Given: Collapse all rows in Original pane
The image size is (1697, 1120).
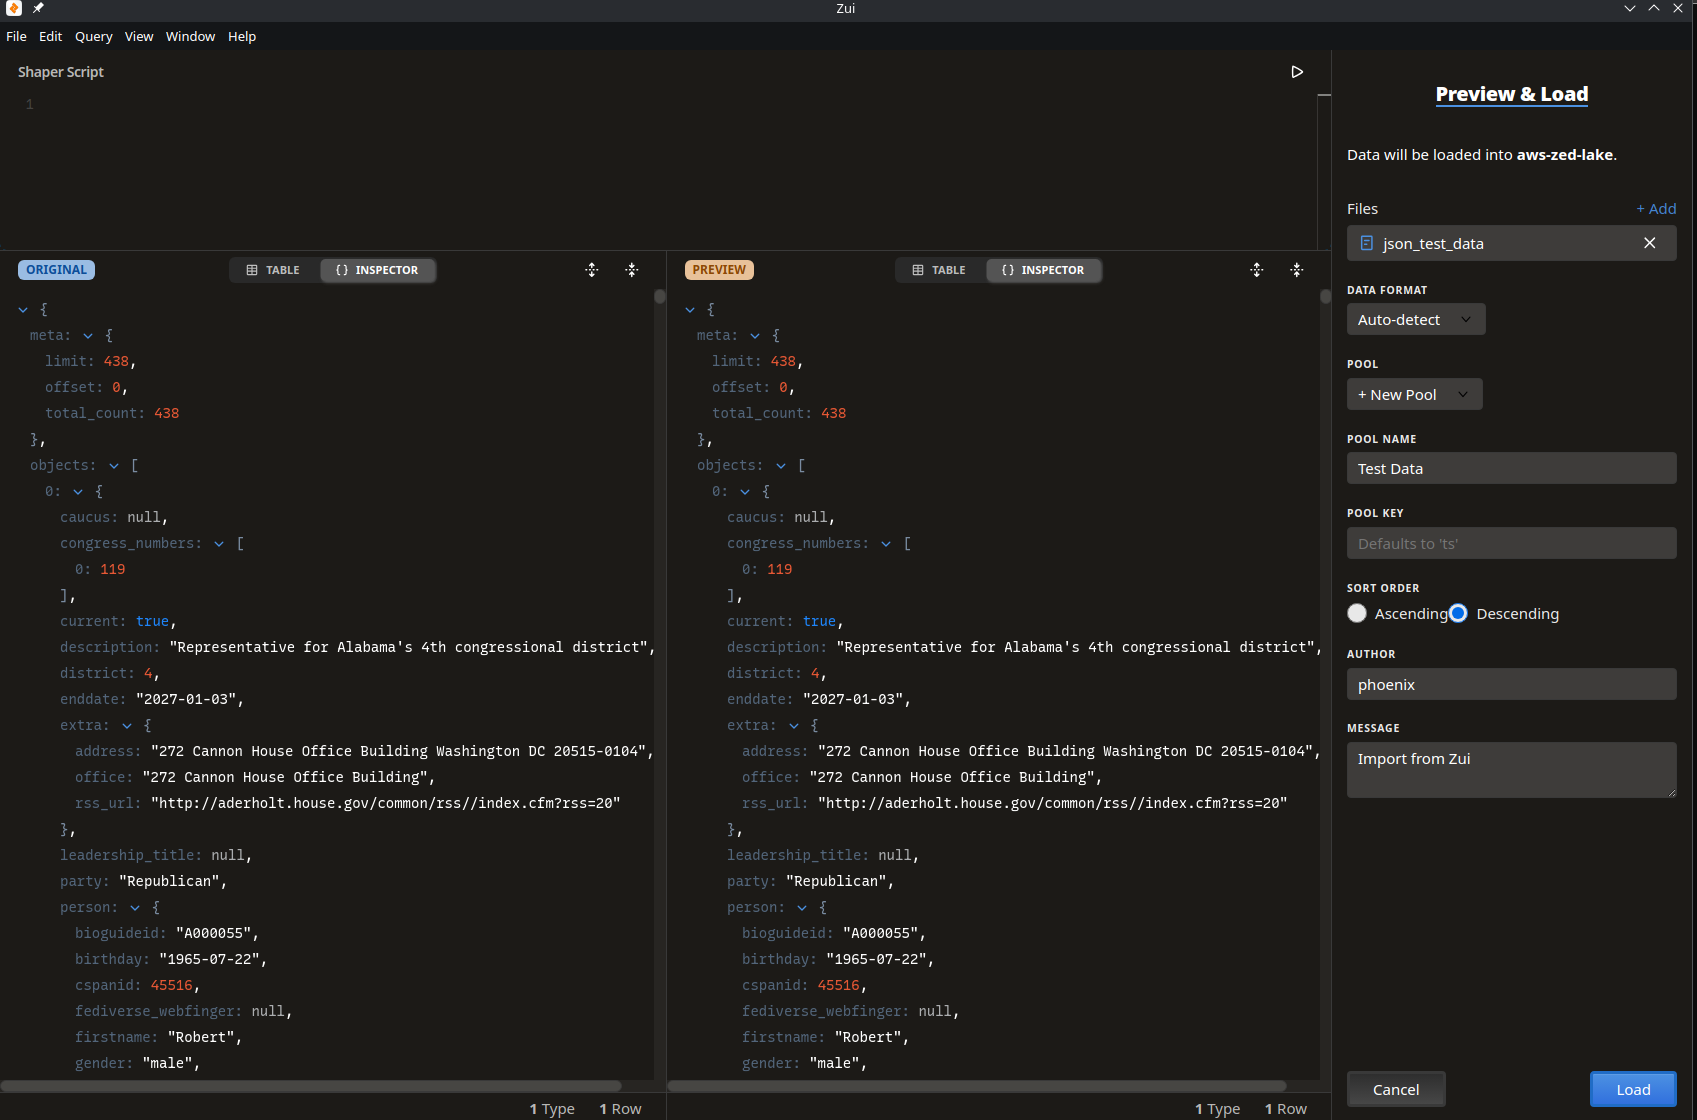Looking at the screenshot, I should pyautogui.click(x=632, y=270).
